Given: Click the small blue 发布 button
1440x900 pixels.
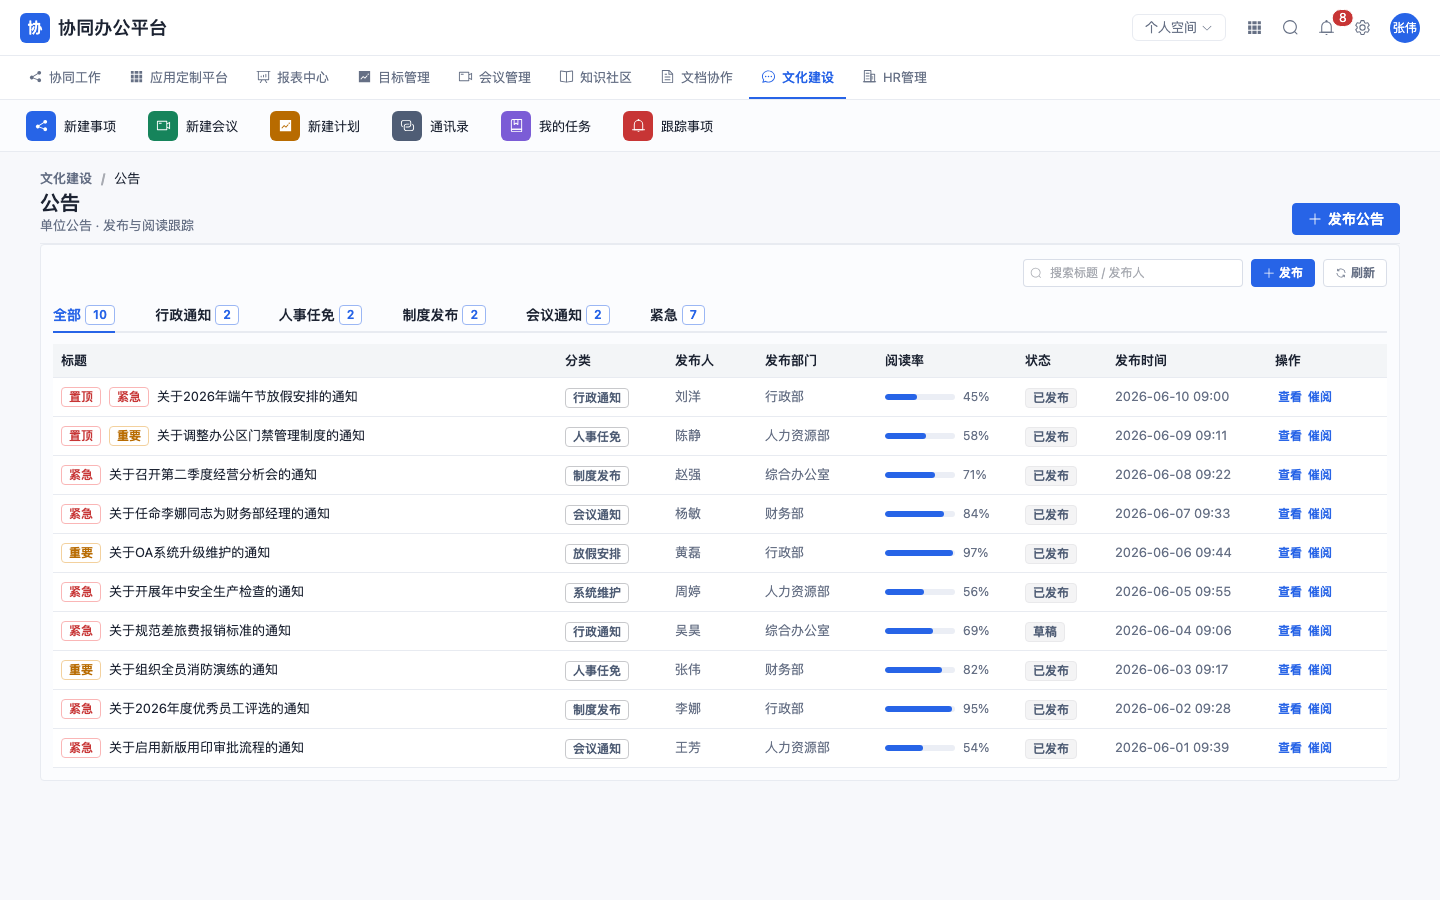Looking at the screenshot, I should [1283, 273].
